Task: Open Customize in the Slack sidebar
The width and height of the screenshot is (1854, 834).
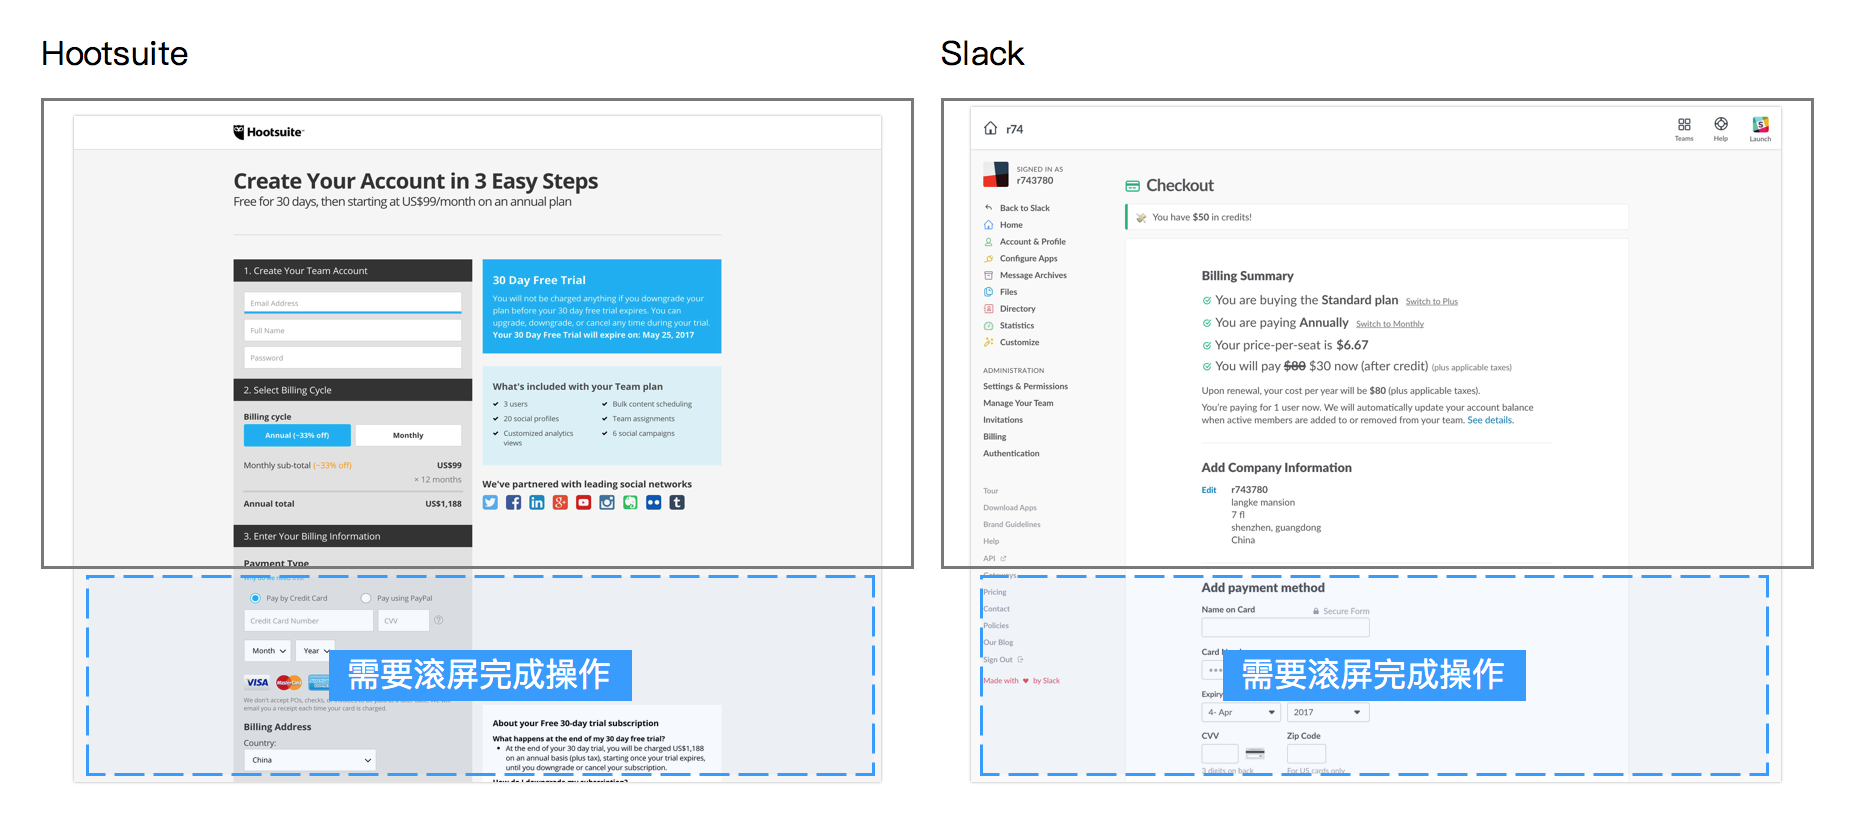Action: 1019,342
